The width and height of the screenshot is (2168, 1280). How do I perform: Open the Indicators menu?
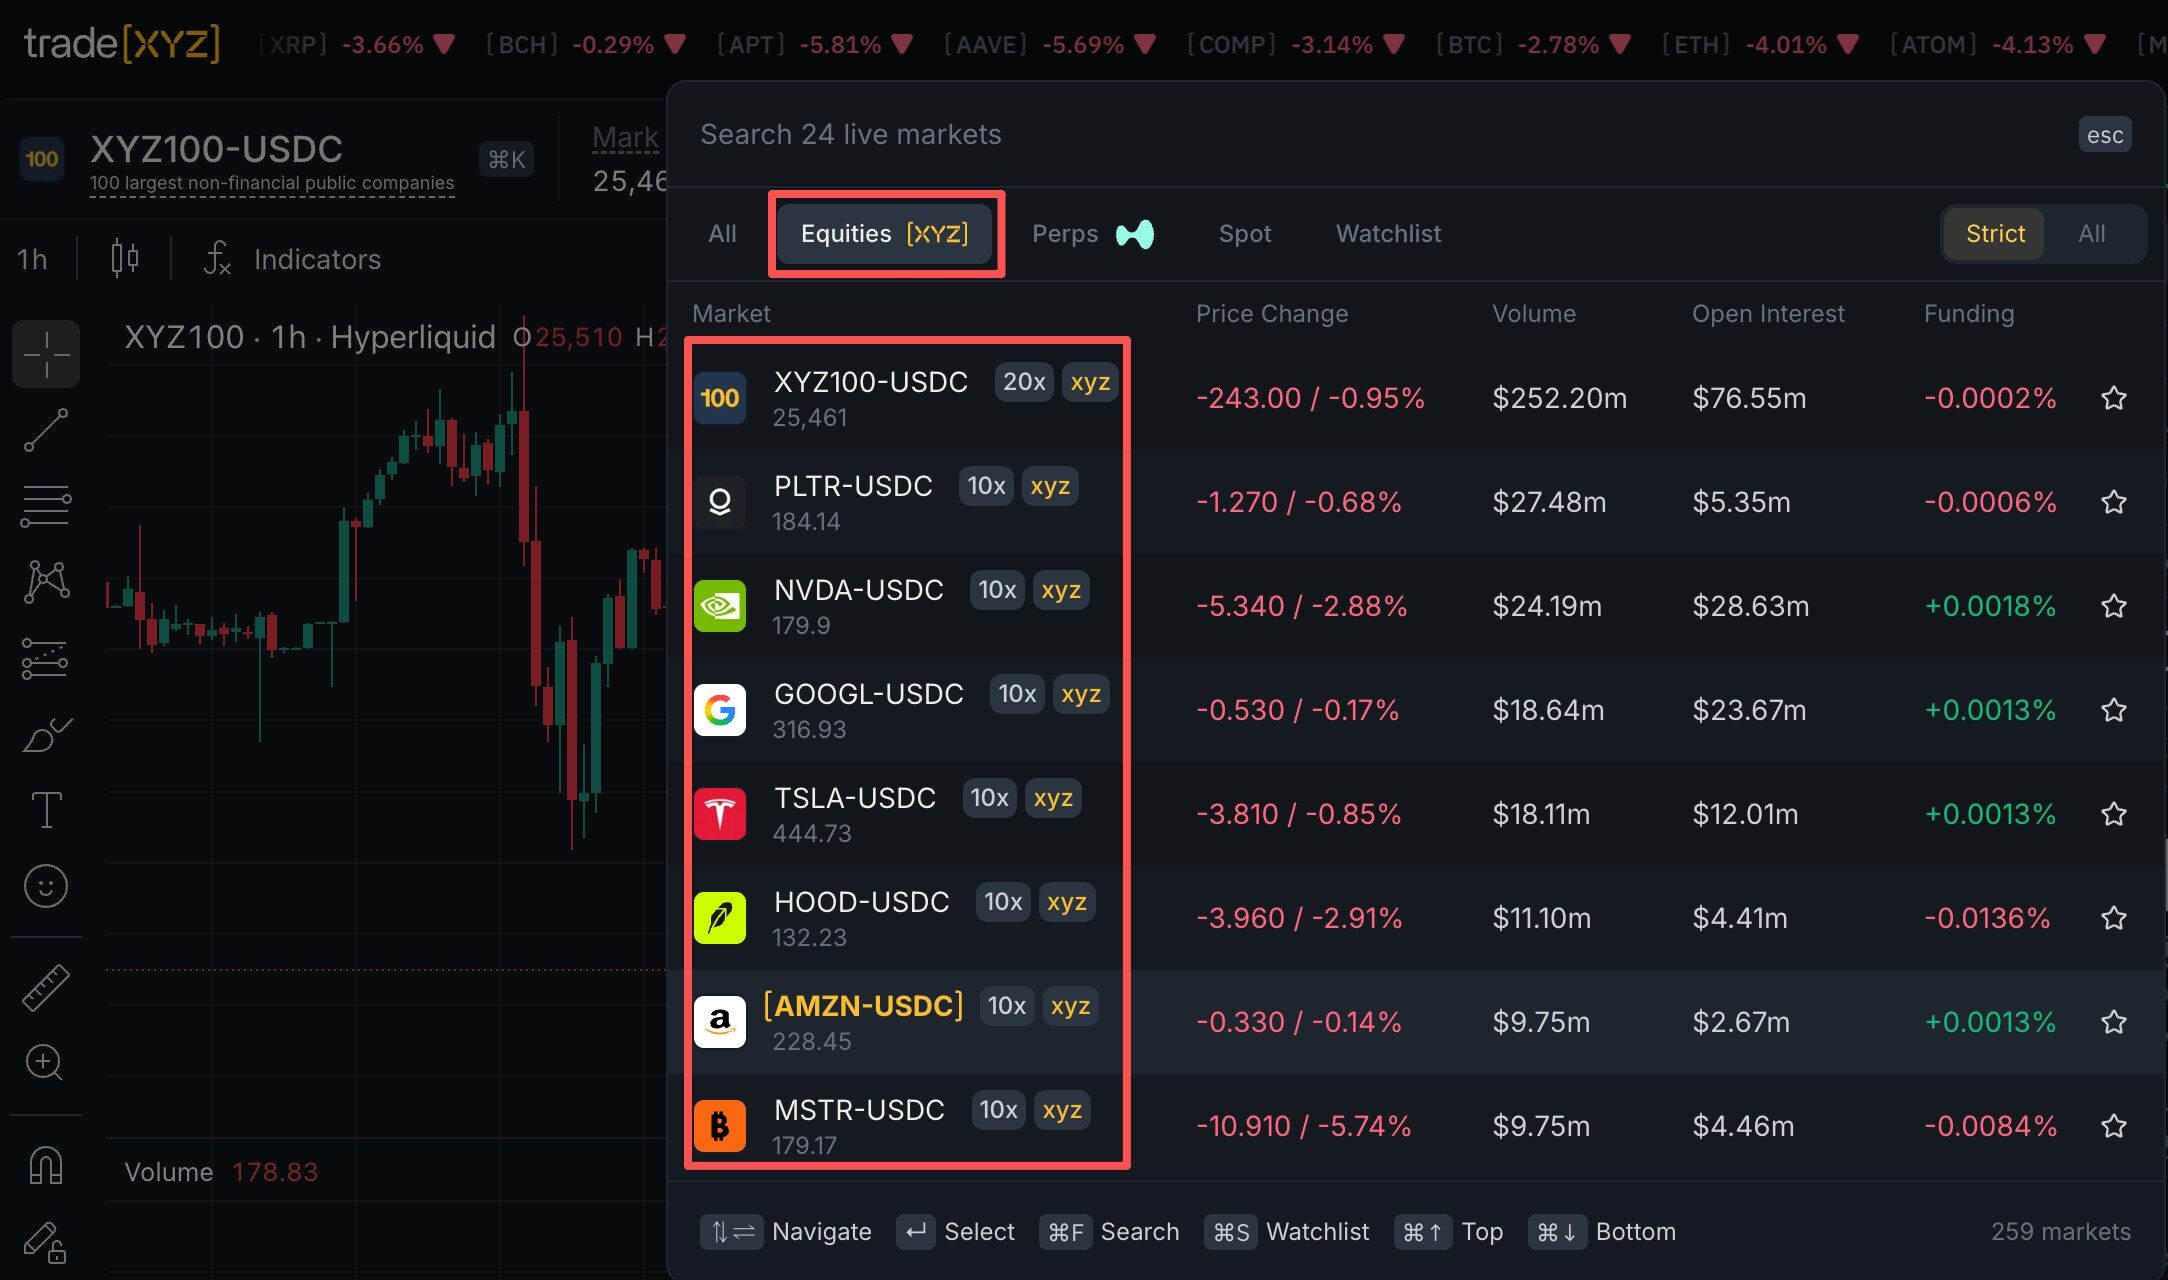click(x=292, y=259)
